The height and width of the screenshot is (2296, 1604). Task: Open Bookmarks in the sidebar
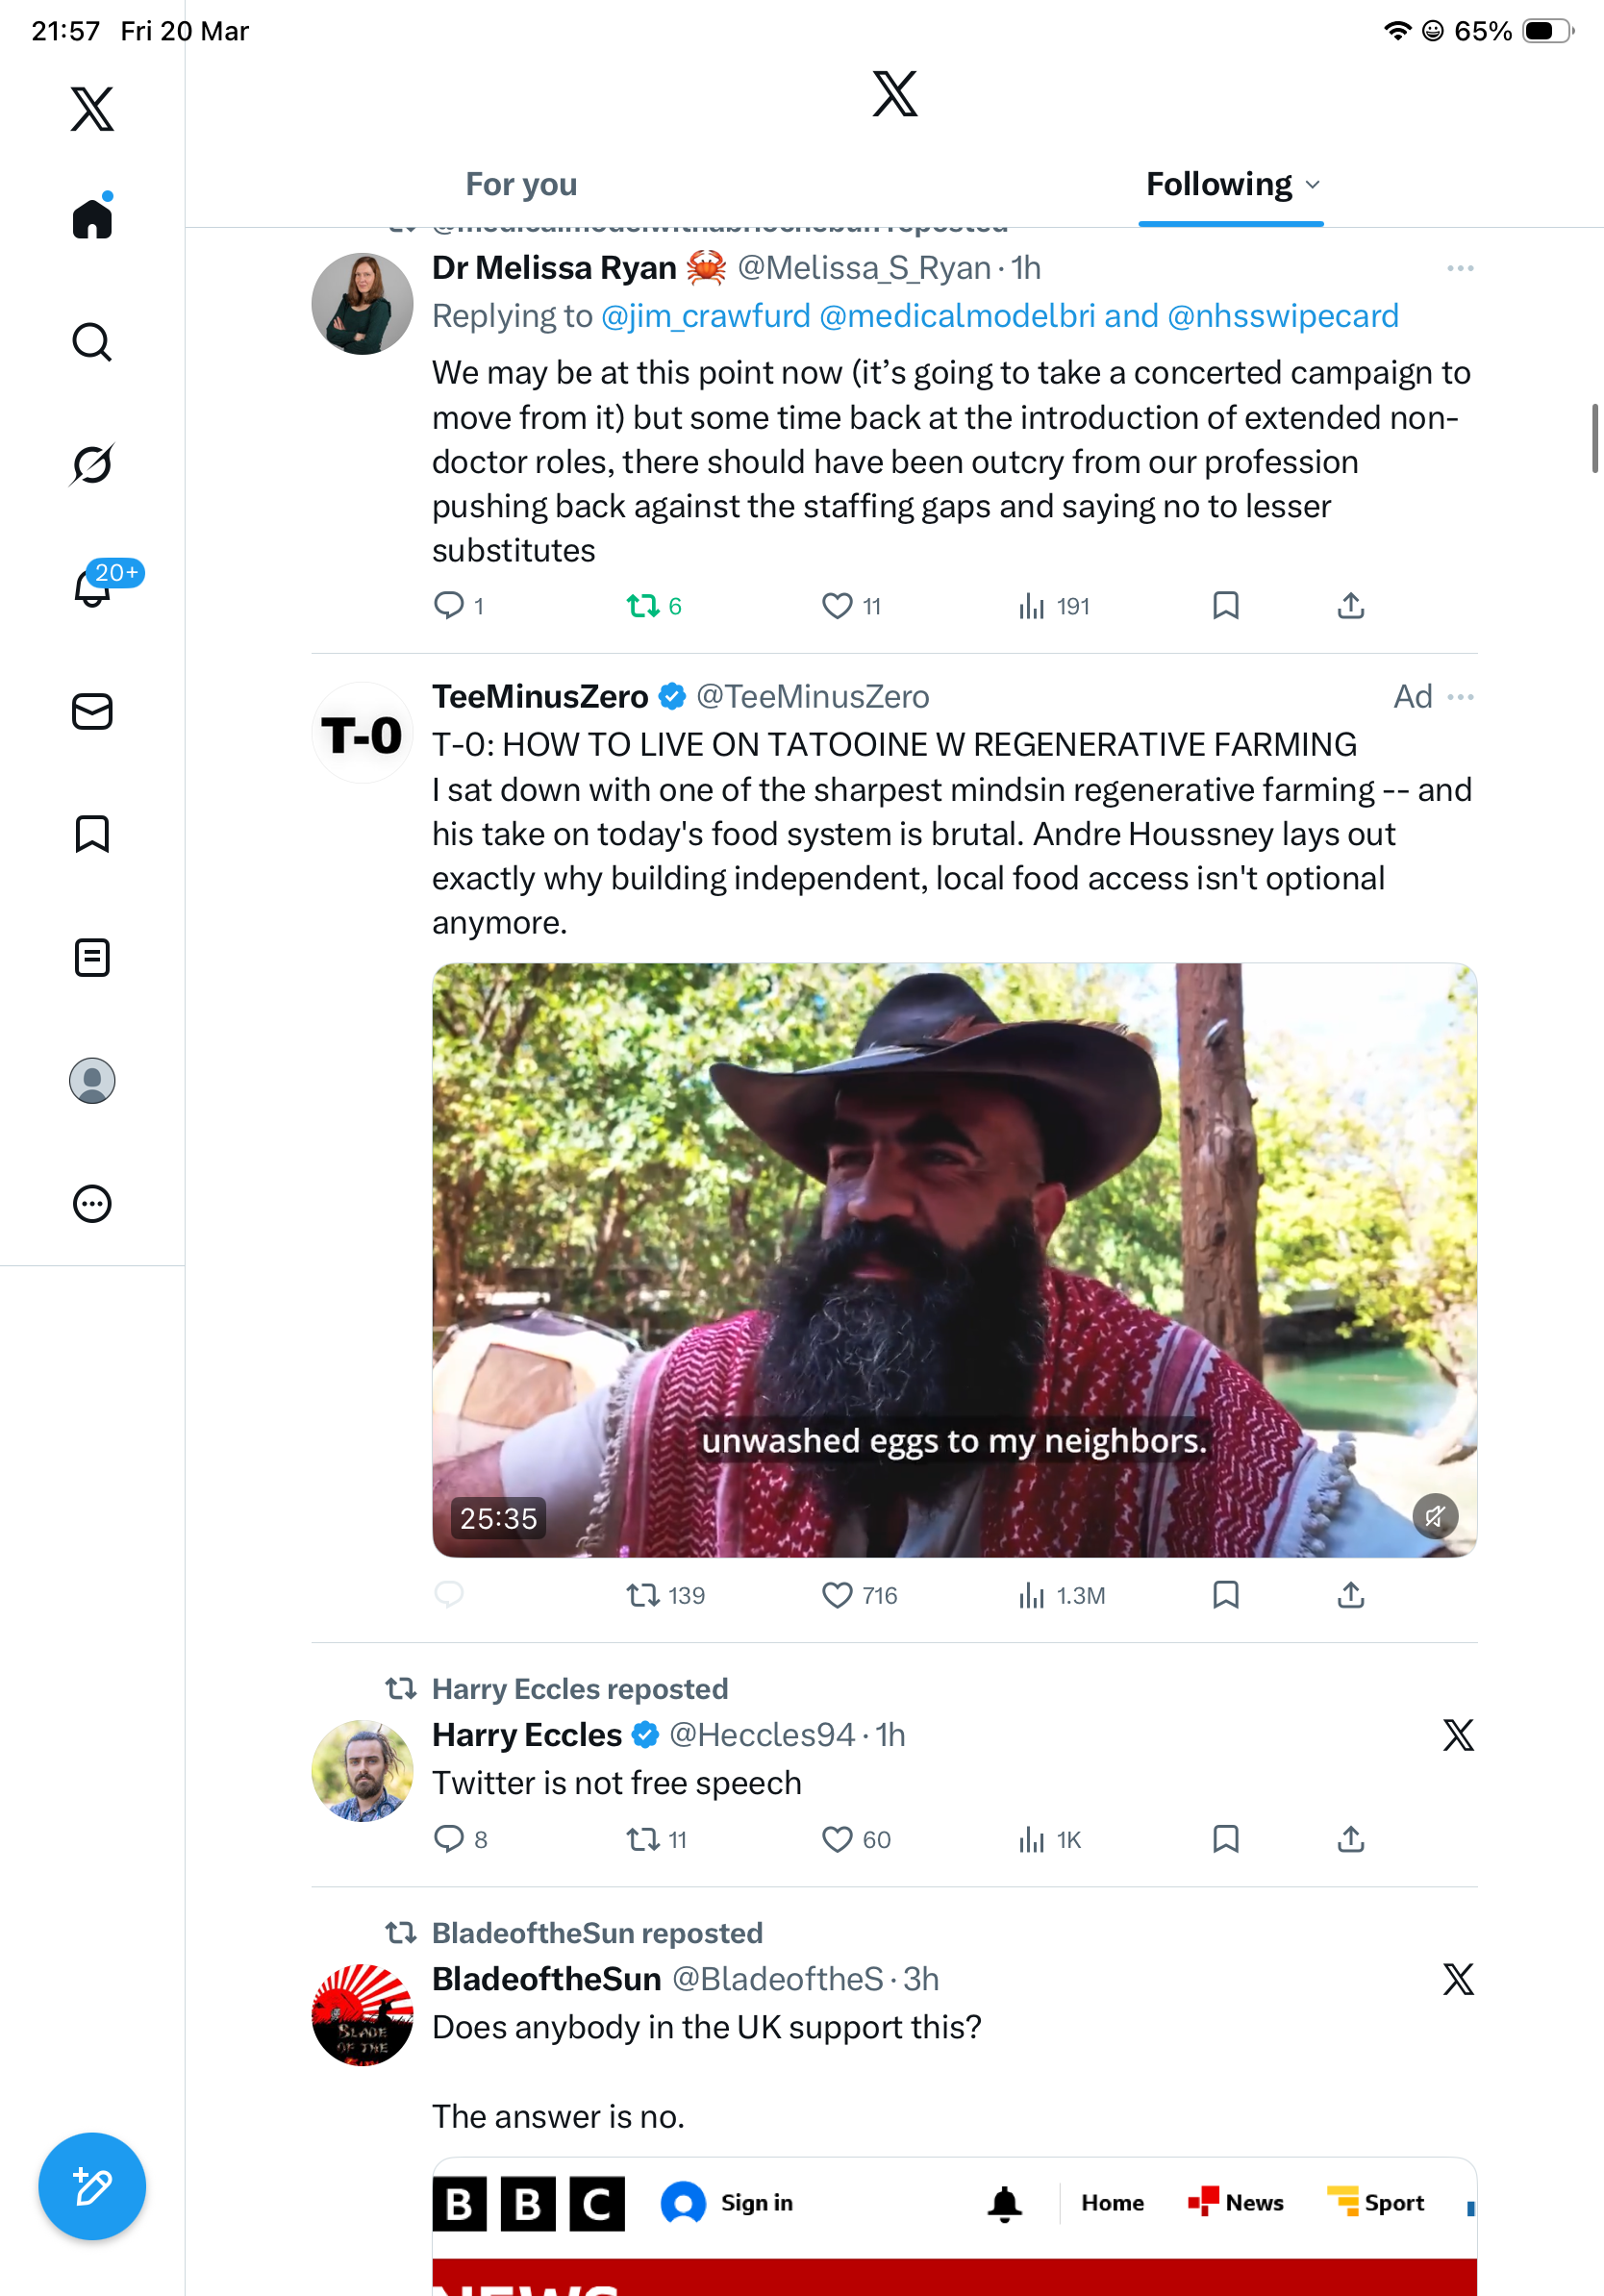coord(92,834)
